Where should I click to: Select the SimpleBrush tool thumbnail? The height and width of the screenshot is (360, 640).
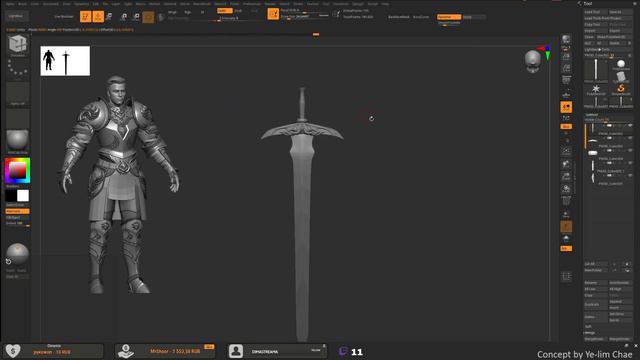coord(621,90)
